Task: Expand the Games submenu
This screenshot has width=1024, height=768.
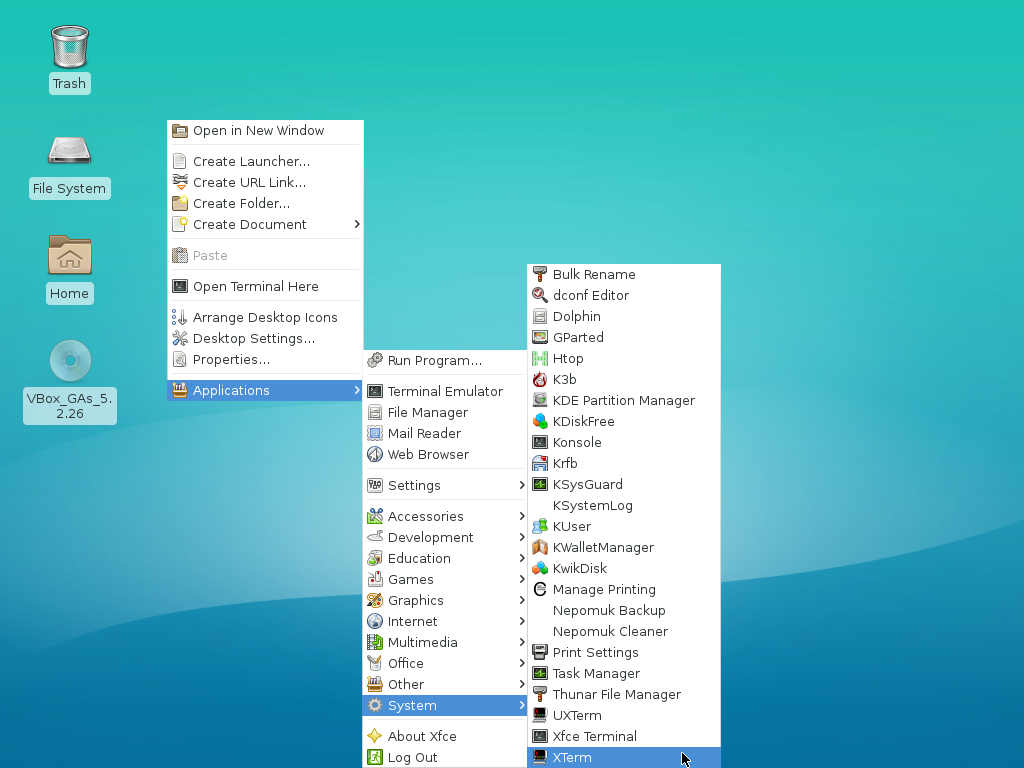Action: pos(445,579)
